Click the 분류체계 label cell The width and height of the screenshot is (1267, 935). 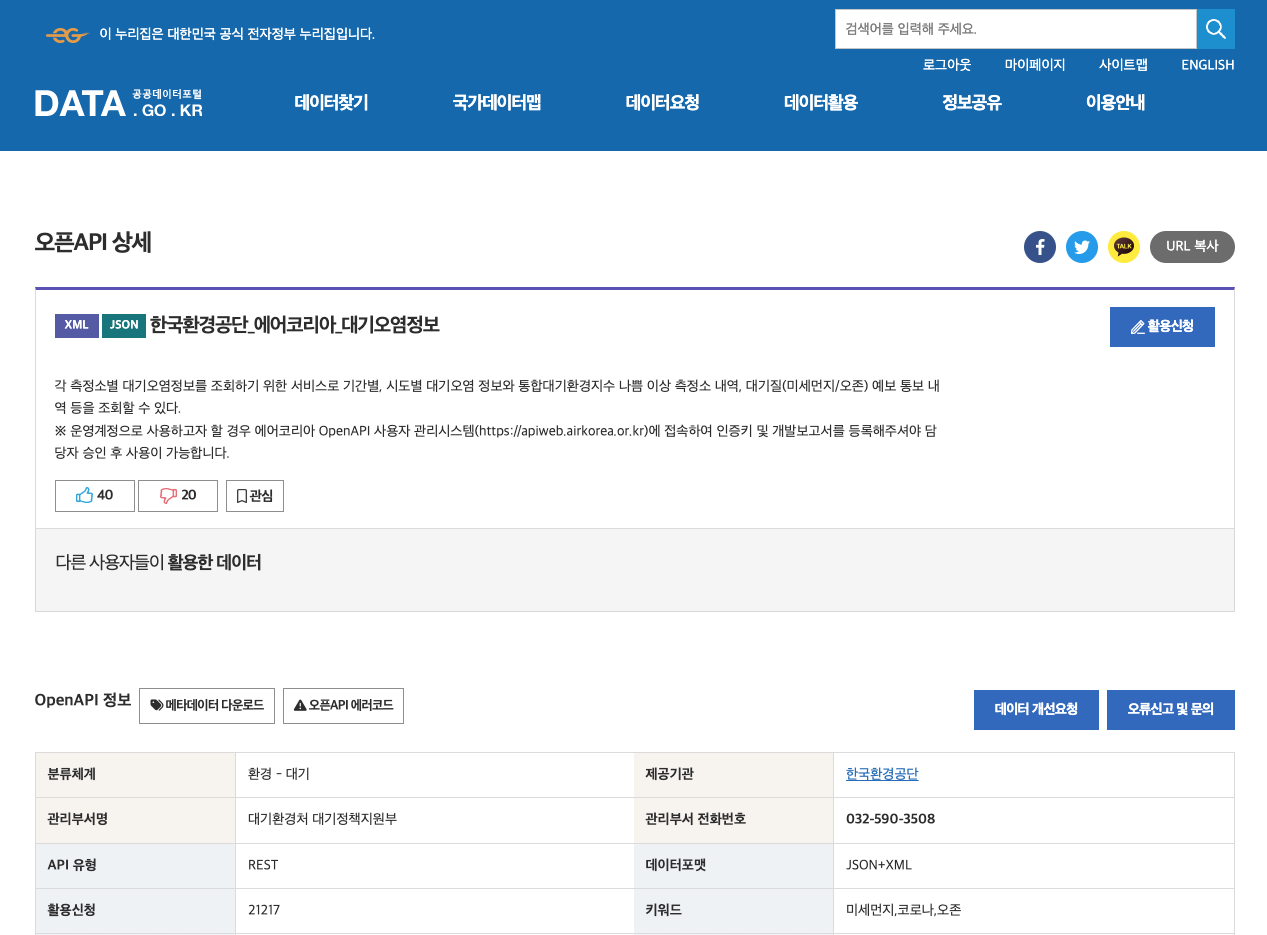(135, 775)
